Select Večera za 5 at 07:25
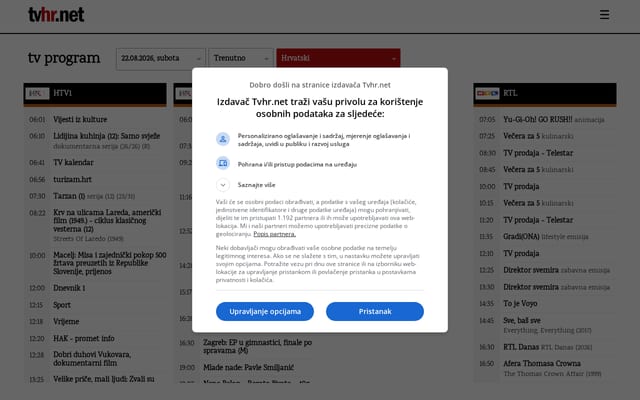Screen dimensions: 640x400 click(538, 136)
